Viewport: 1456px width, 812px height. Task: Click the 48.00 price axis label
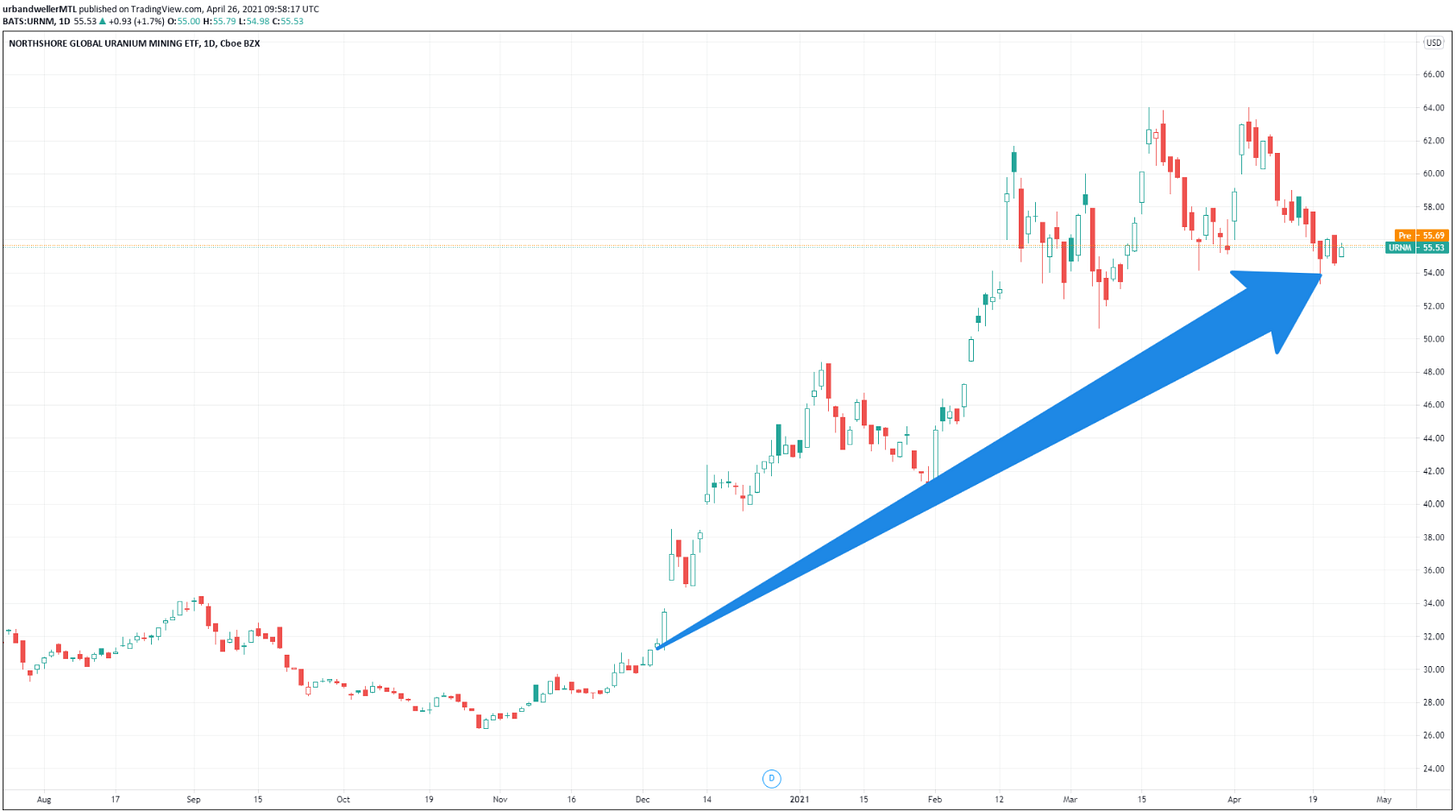pos(1433,372)
